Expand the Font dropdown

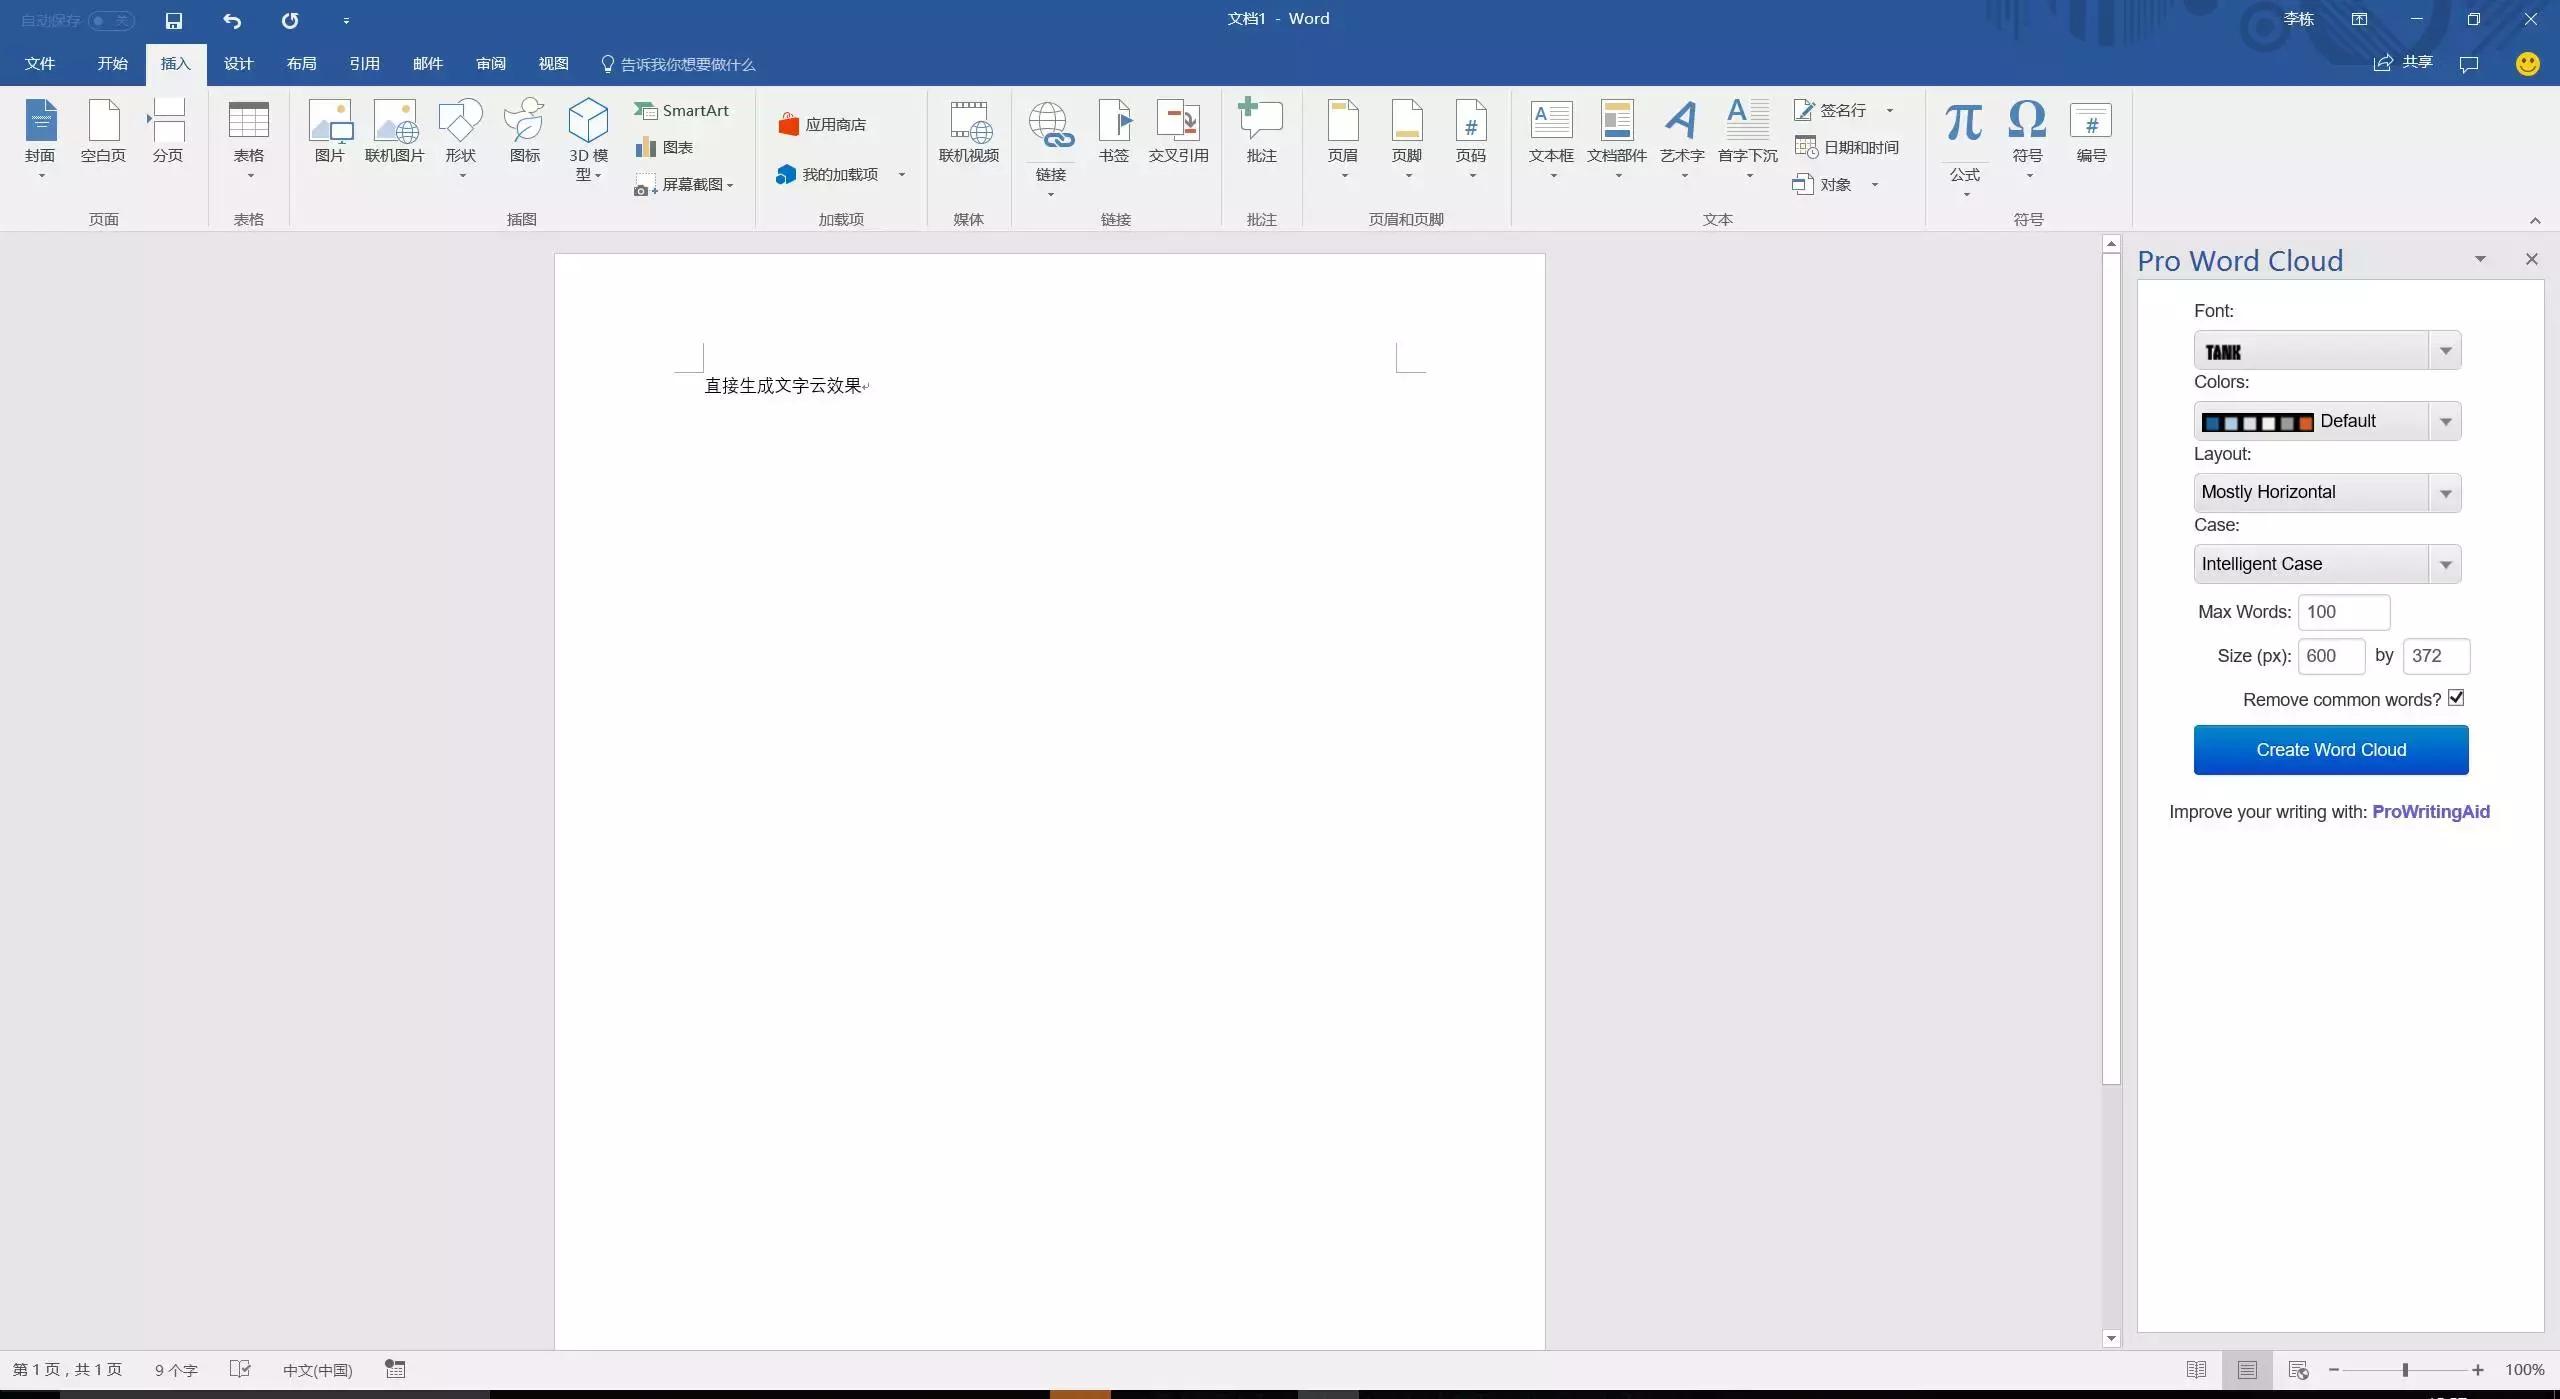[2445, 351]
